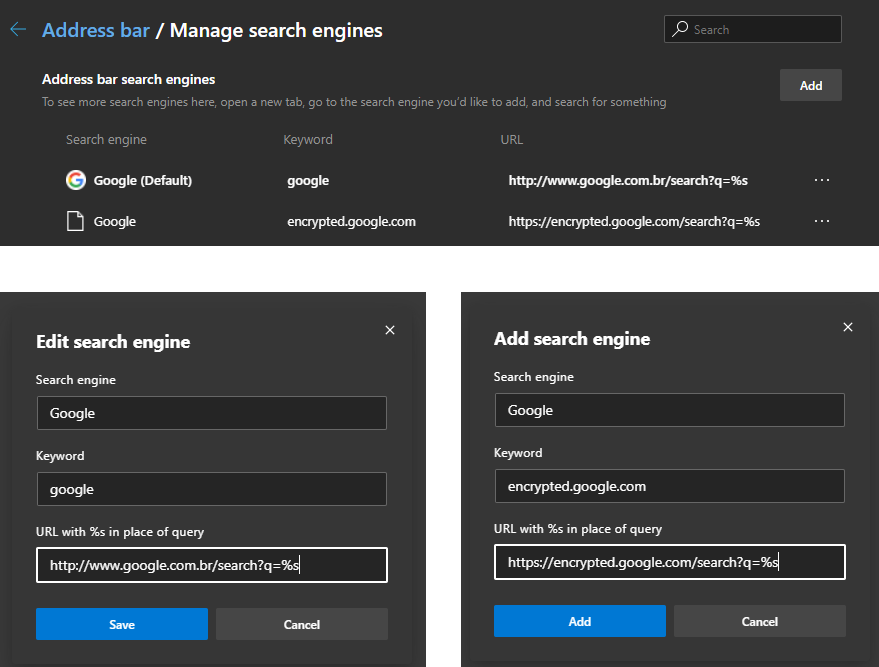Cancel the Edit search engine dialog

click(x=302, y=624)
